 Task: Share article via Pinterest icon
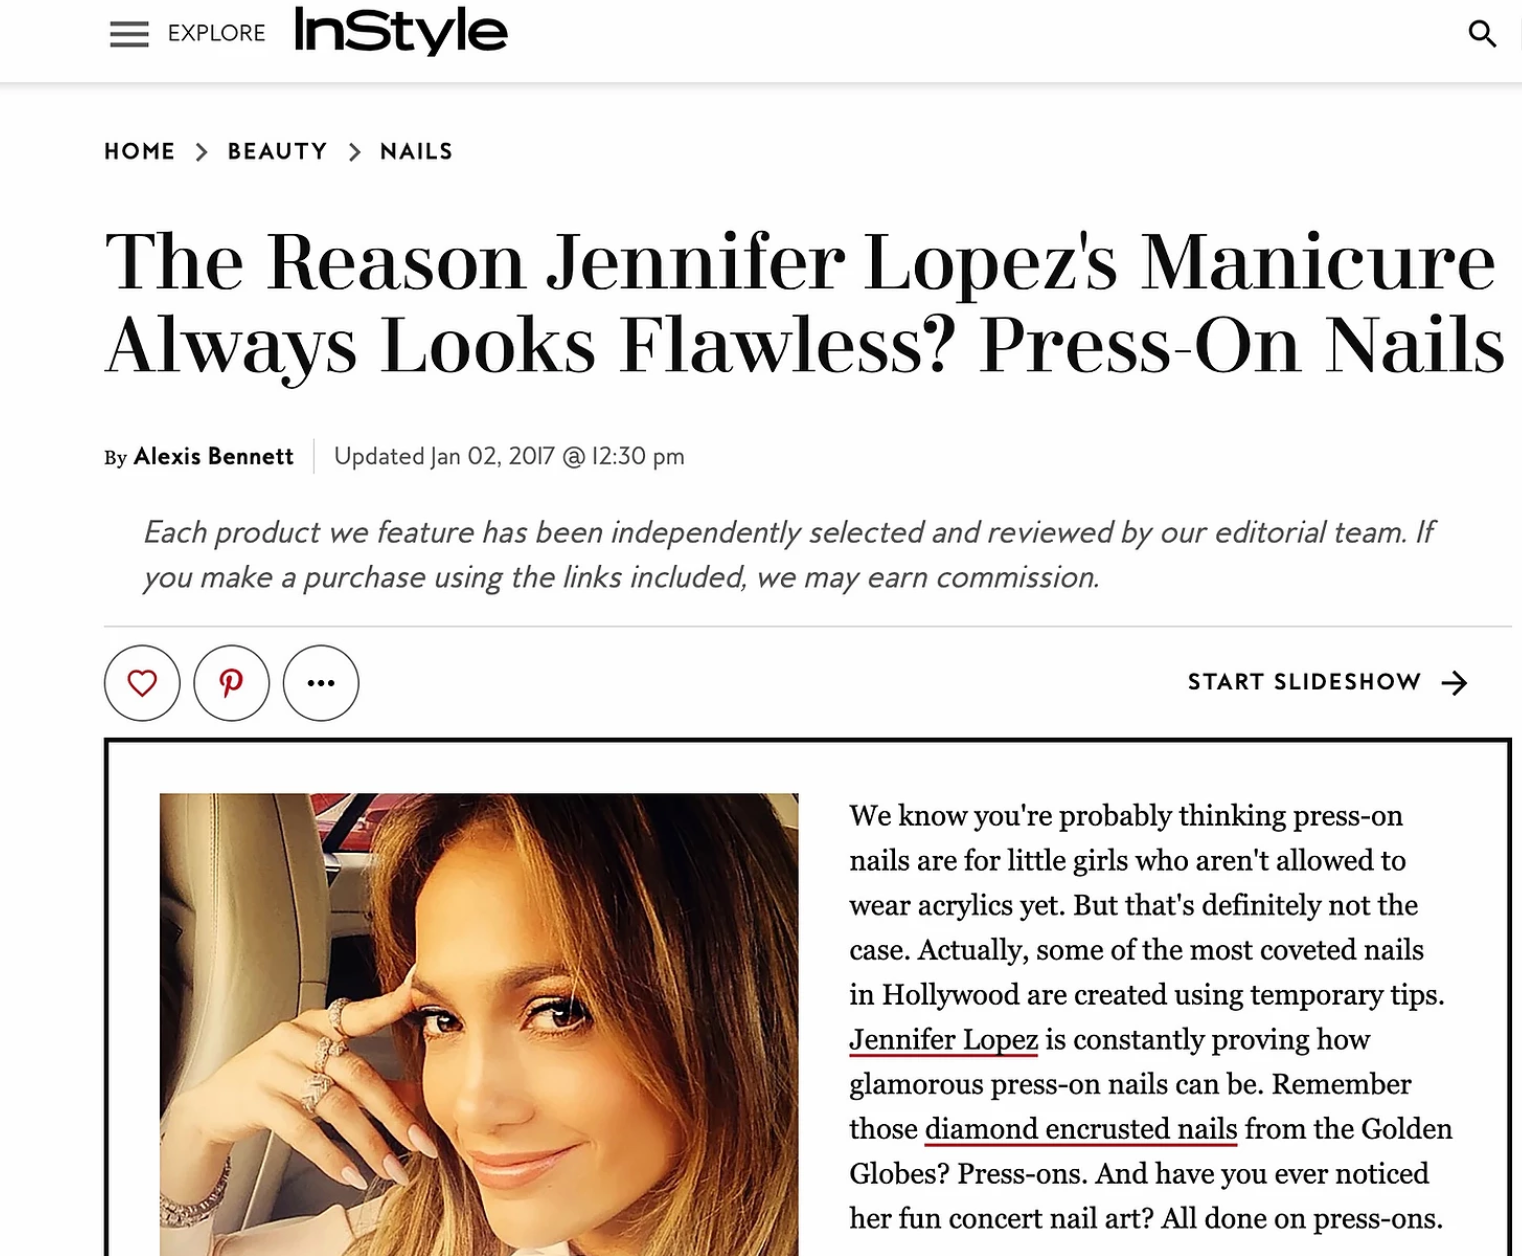click(231, 683)
